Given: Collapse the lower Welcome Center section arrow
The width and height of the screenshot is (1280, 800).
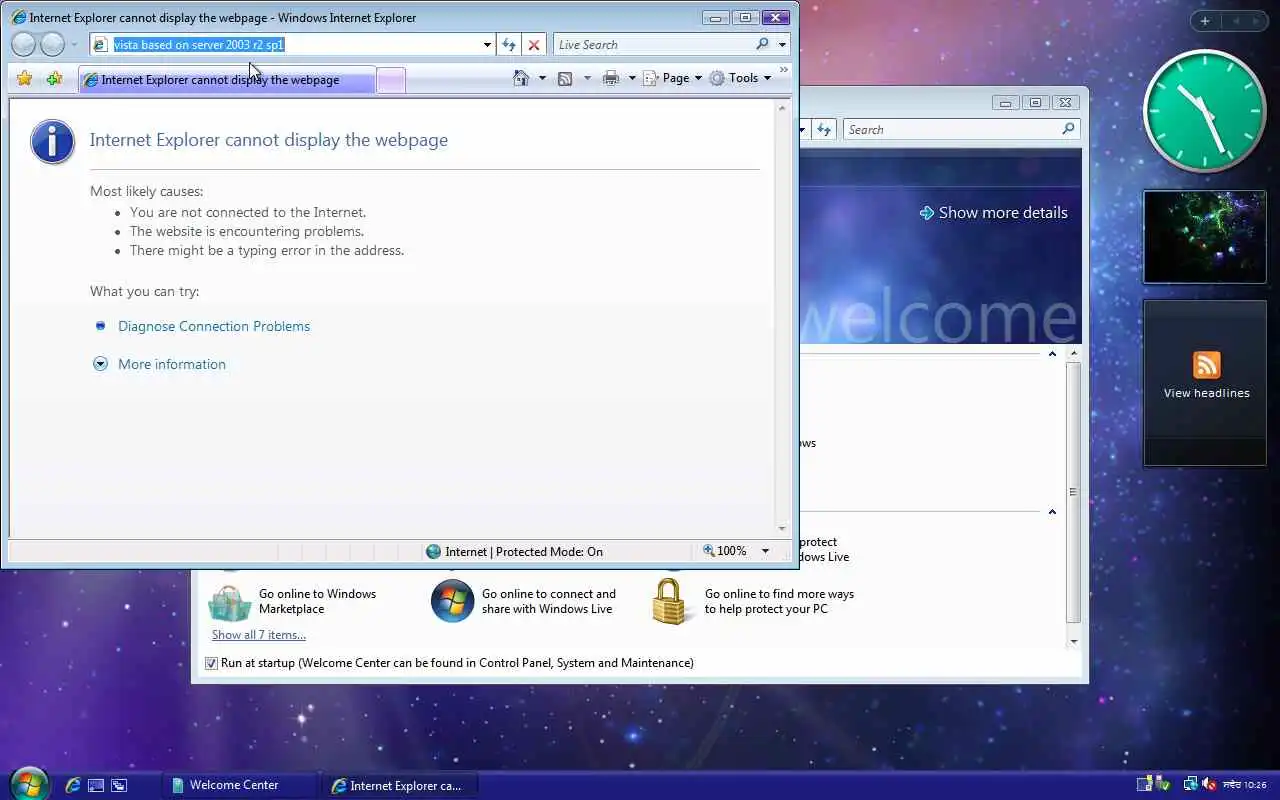Looking at the screenshot, I should tap(1052, 512).
